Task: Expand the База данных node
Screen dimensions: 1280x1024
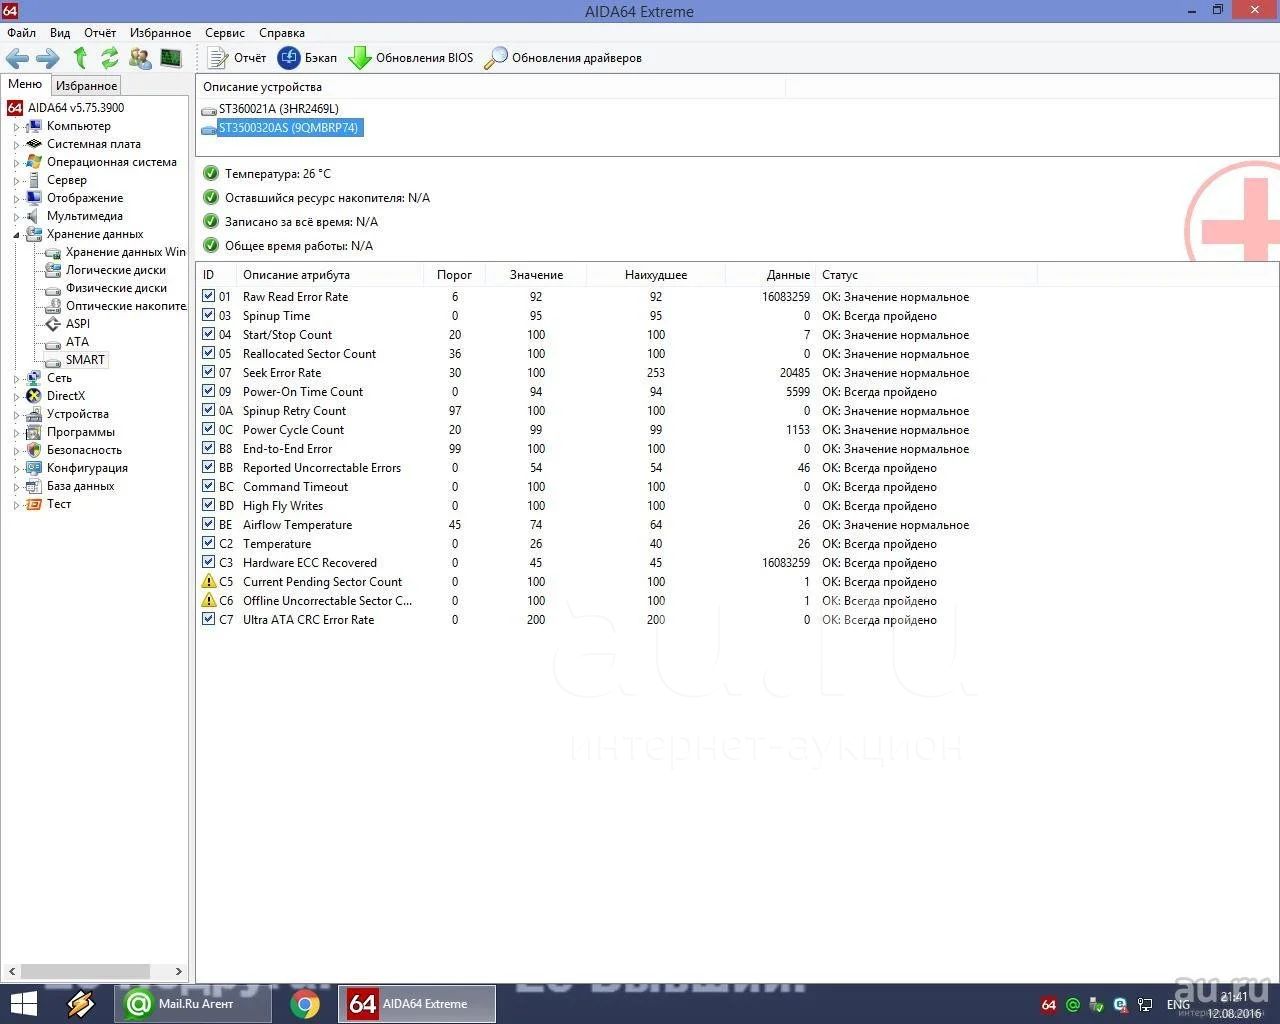Action: (16, 487)
